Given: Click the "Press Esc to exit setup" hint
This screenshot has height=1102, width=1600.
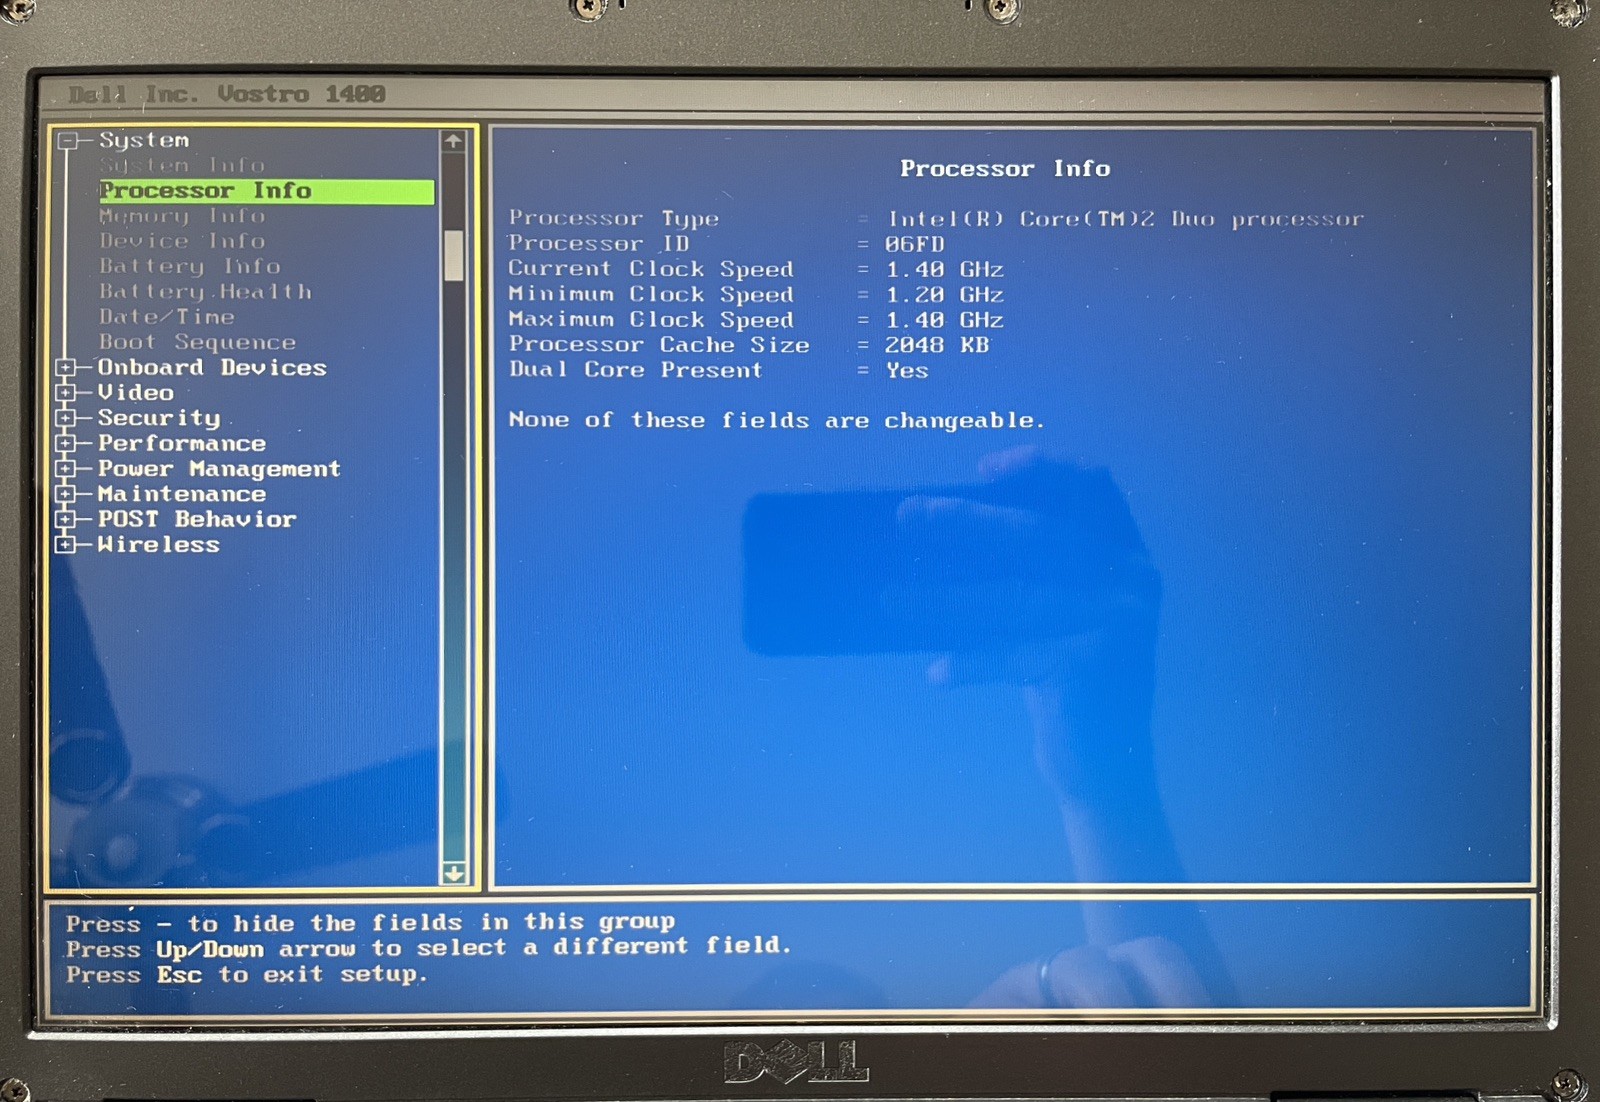Looking at the screenshot, I should pyautogui.click(x=247, y=974).
